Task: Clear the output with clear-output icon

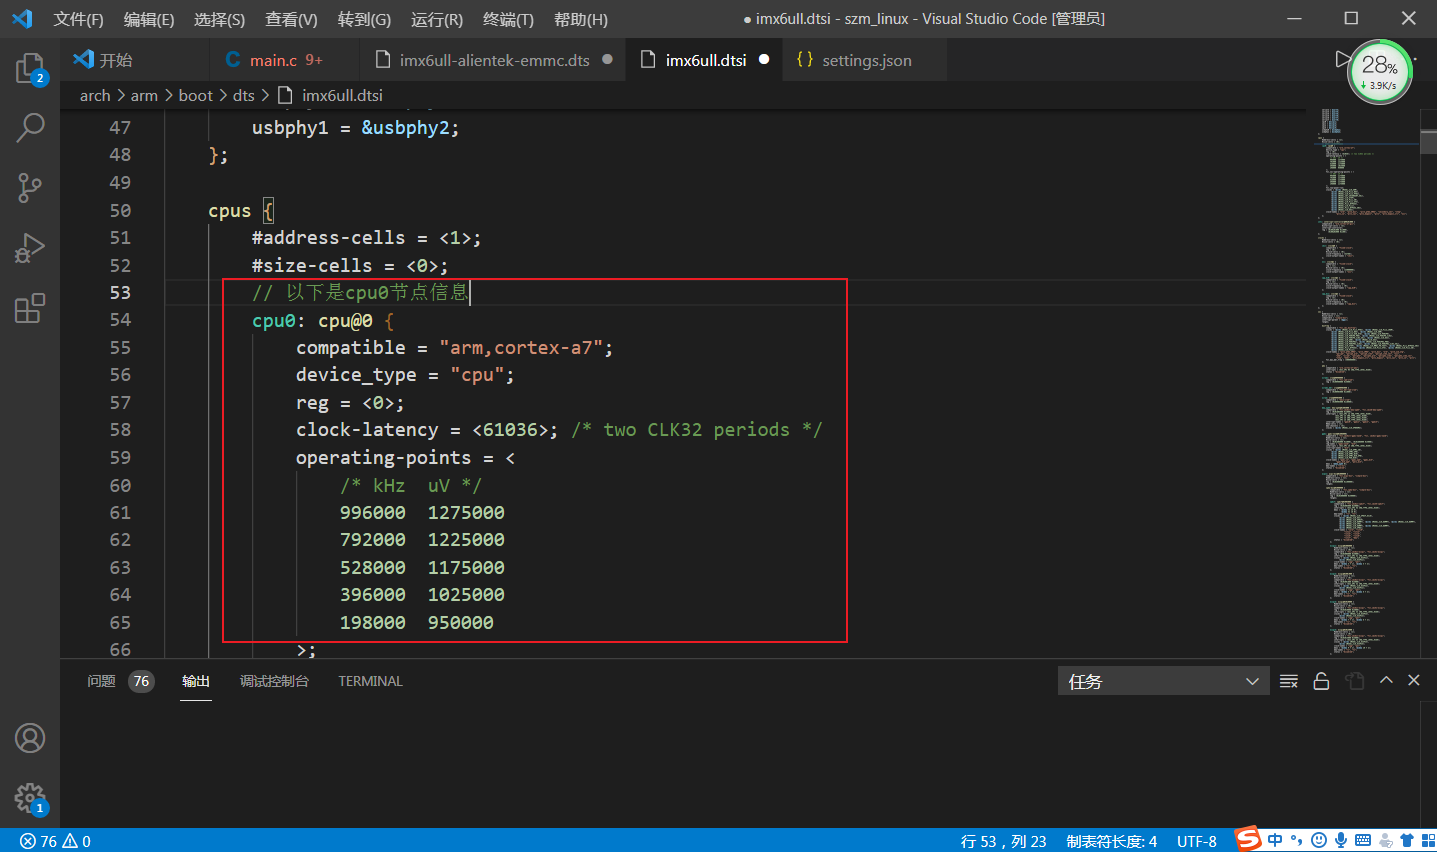Action: [x=1289, y=681]
